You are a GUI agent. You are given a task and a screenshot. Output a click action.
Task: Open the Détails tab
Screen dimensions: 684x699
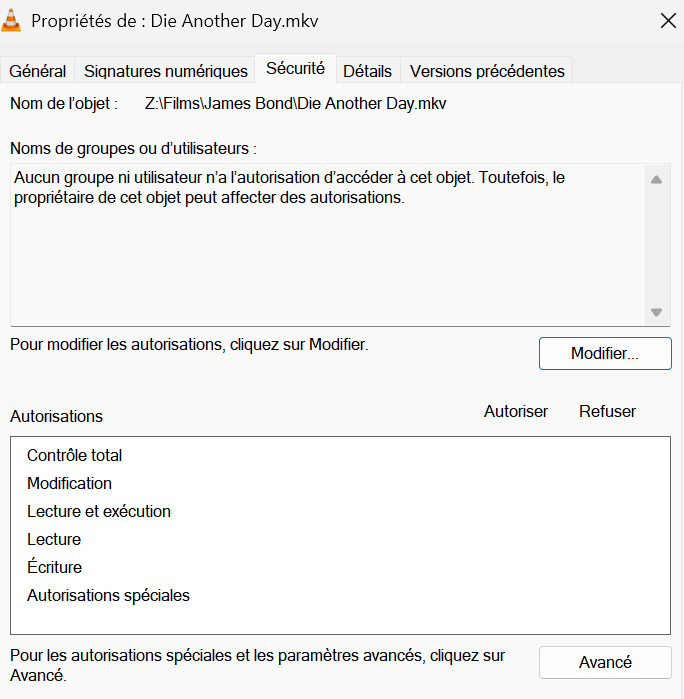(367, 71)
